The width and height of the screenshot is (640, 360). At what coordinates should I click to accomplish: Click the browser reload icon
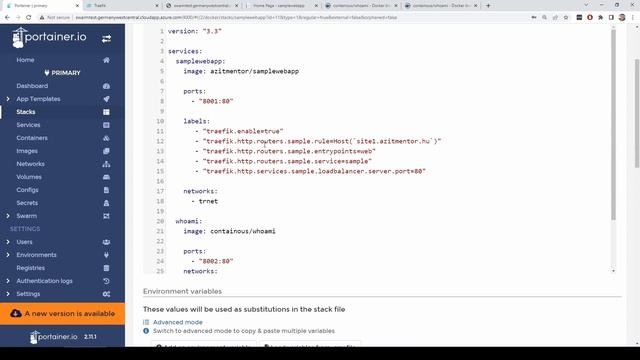point(29,18)
